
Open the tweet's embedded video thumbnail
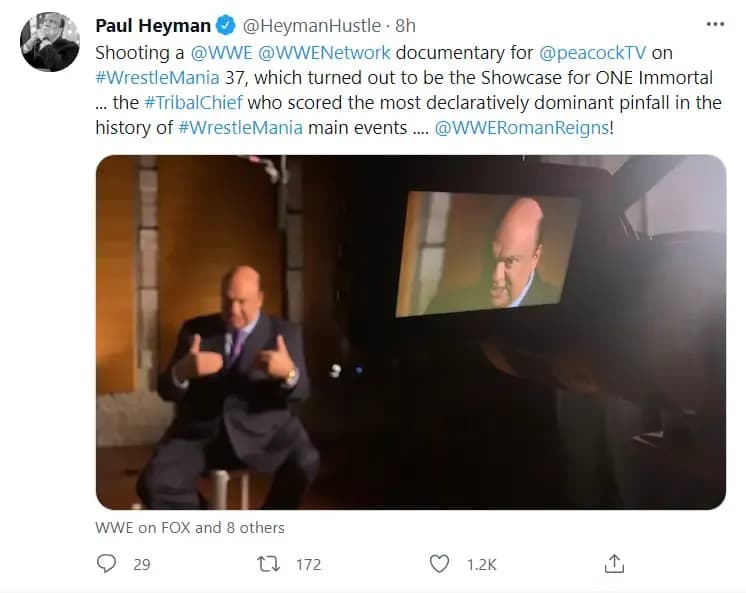click(410, 332)
